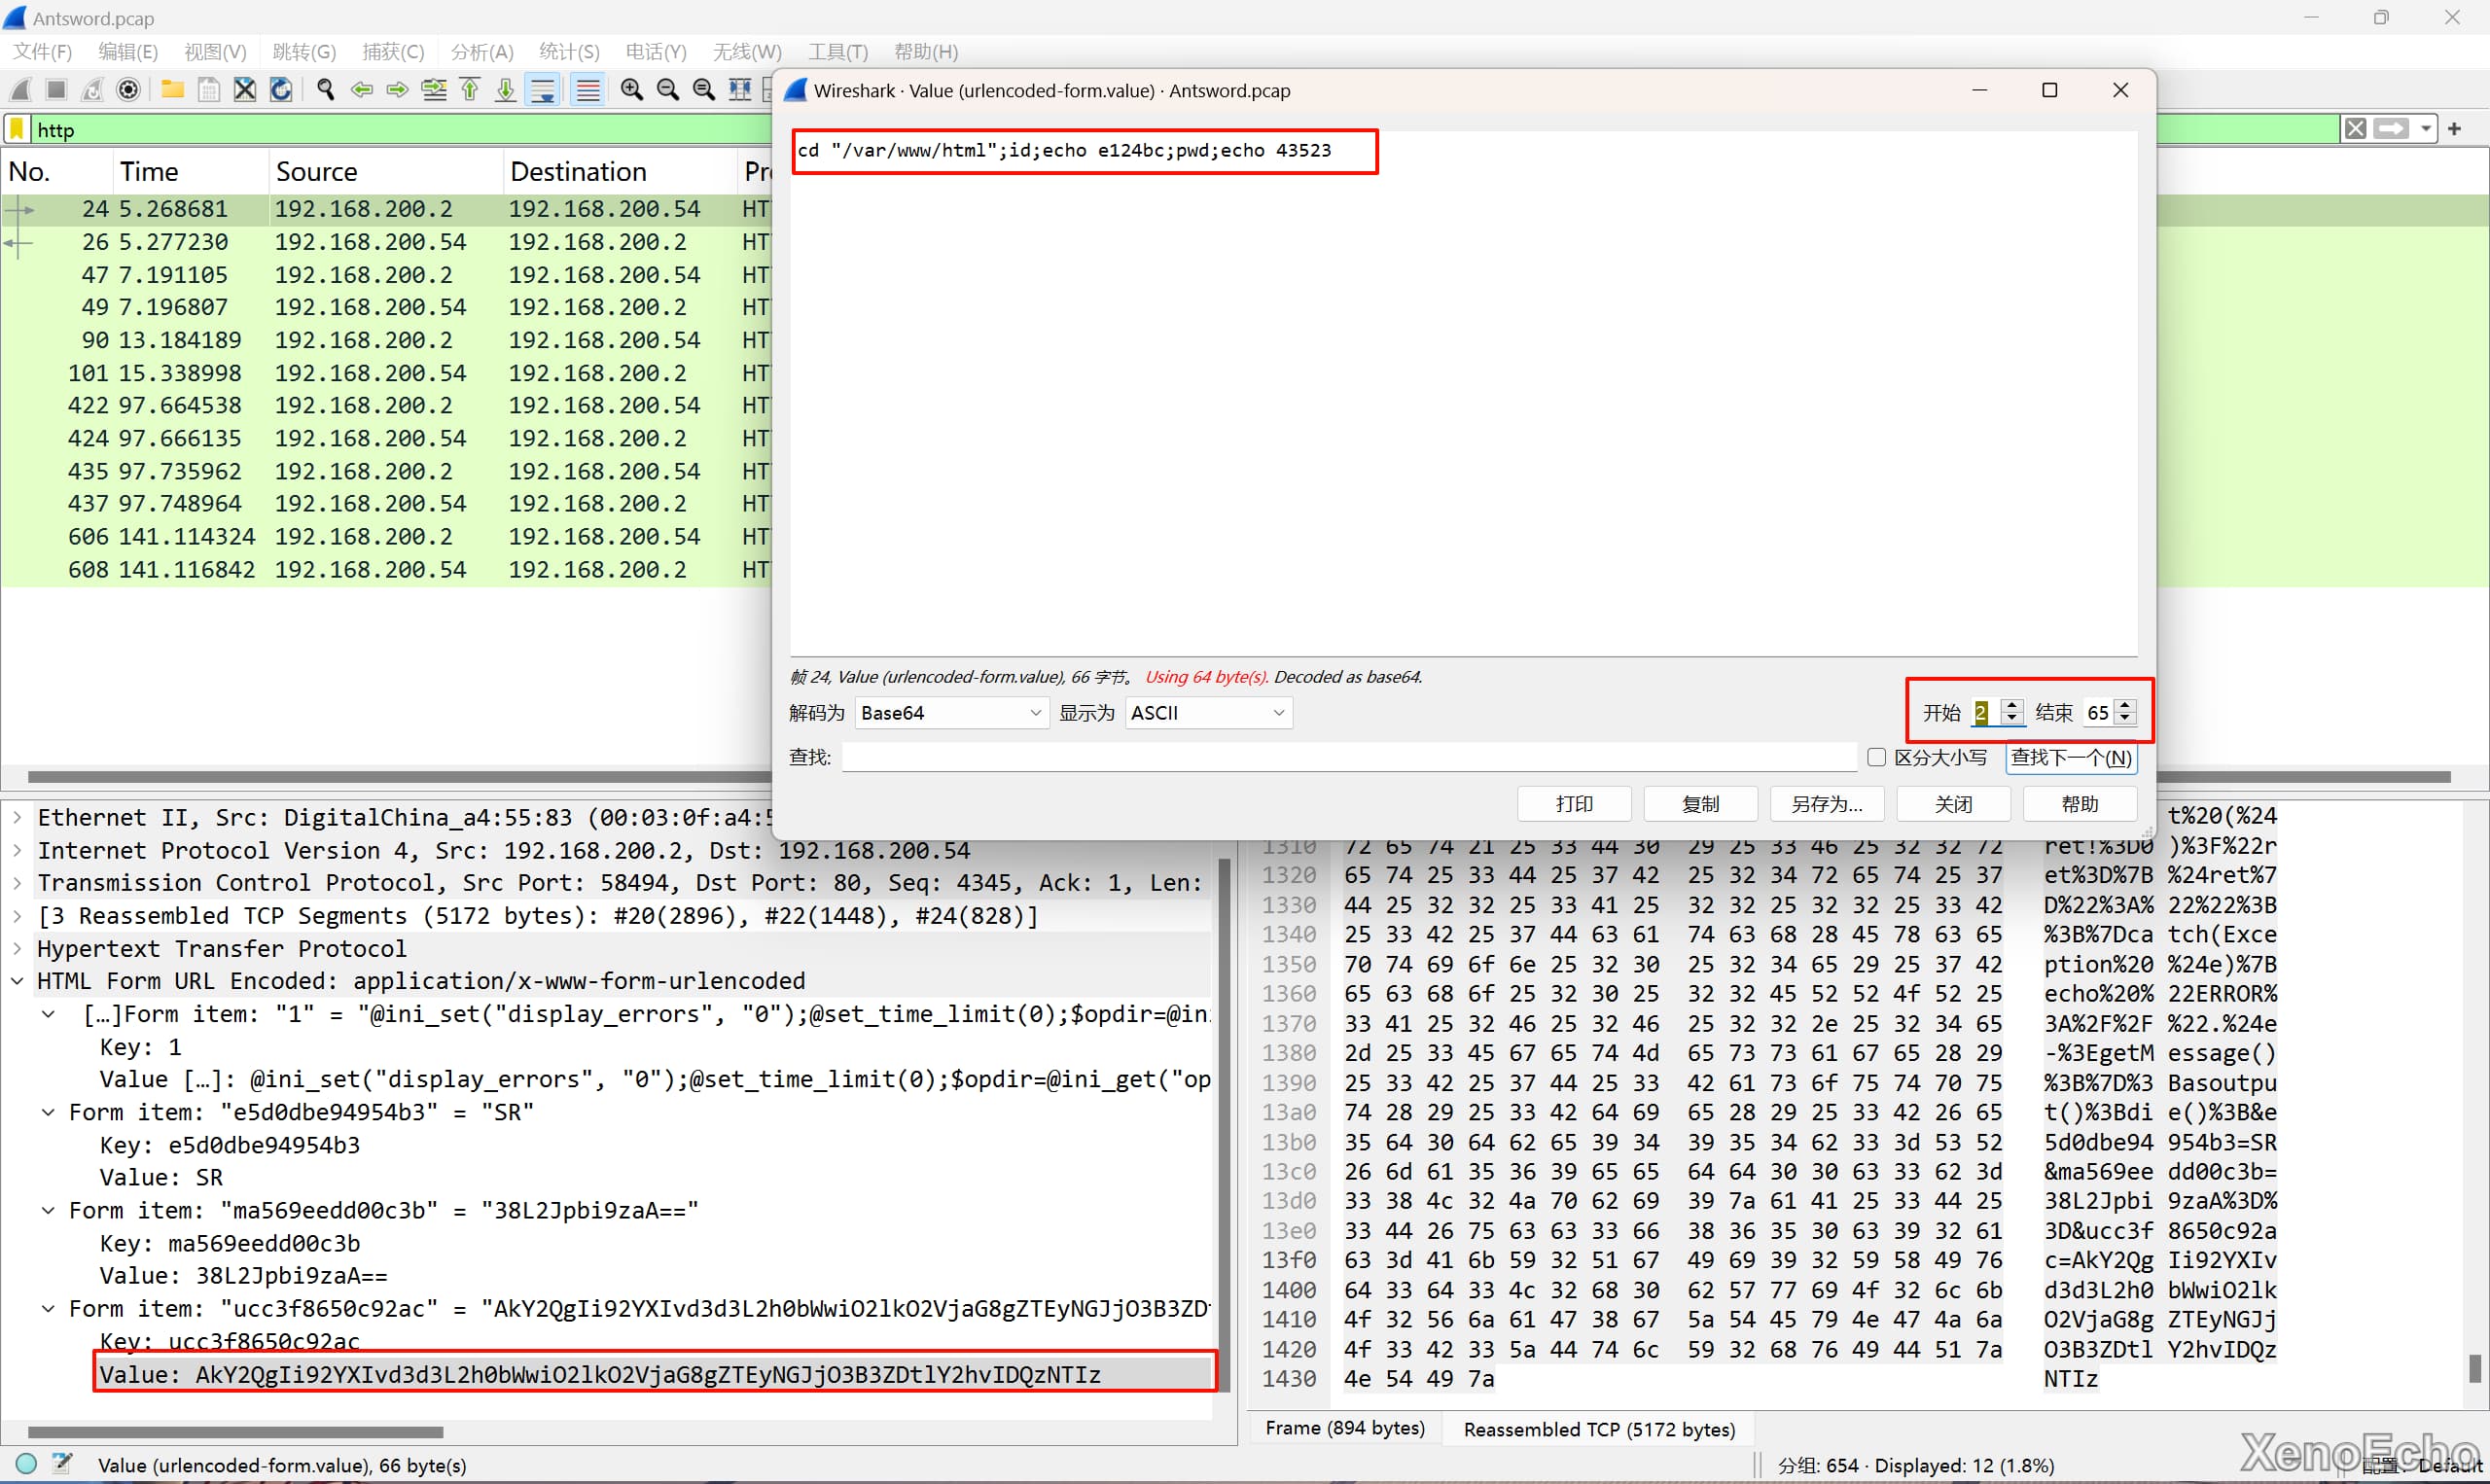Click the 另存为... save as button
Viewport: 2490px width, 1484px height.
click(x=1826, y=804)
